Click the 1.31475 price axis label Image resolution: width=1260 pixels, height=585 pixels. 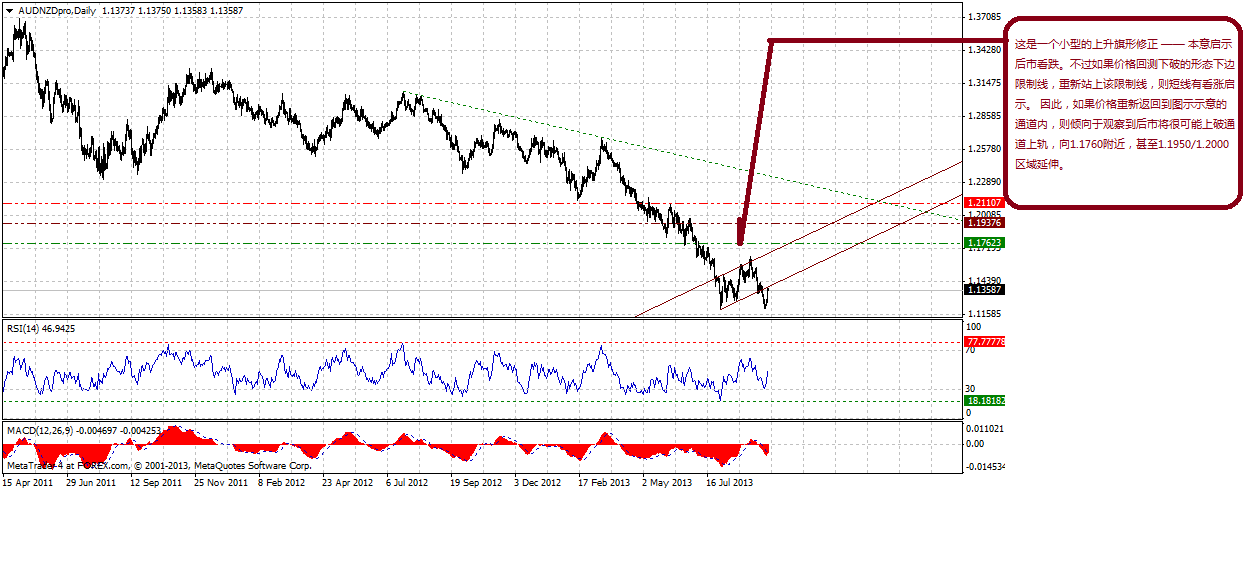[x=986, y=83]
